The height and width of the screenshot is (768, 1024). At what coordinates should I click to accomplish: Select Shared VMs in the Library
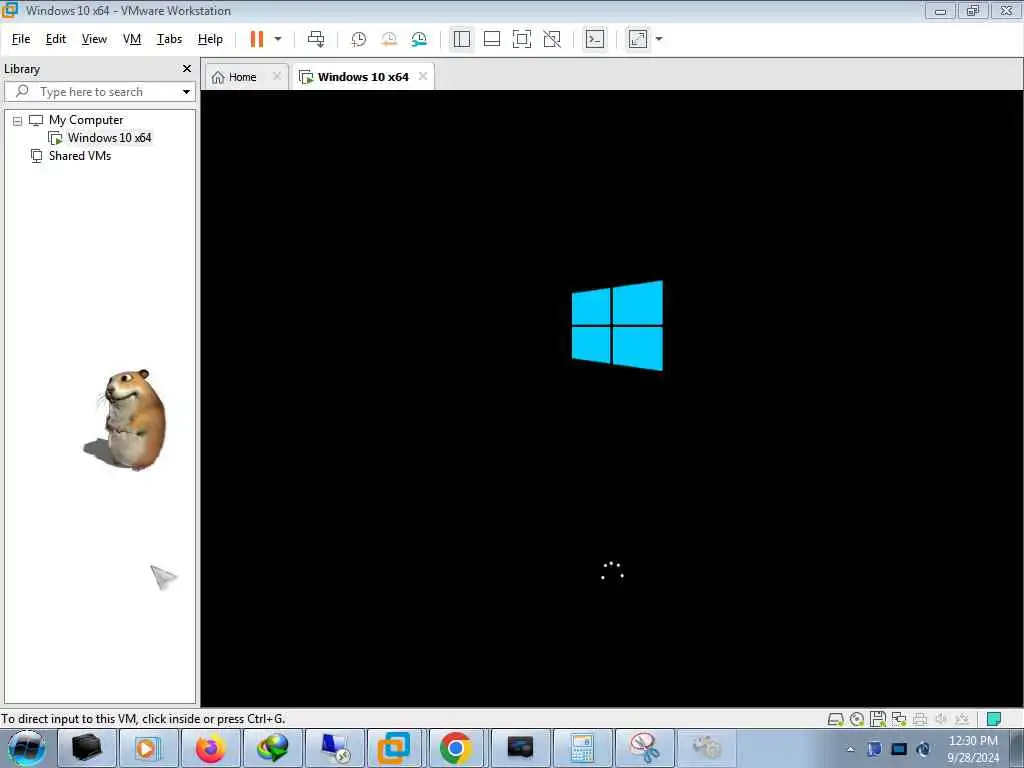point(80,156)
